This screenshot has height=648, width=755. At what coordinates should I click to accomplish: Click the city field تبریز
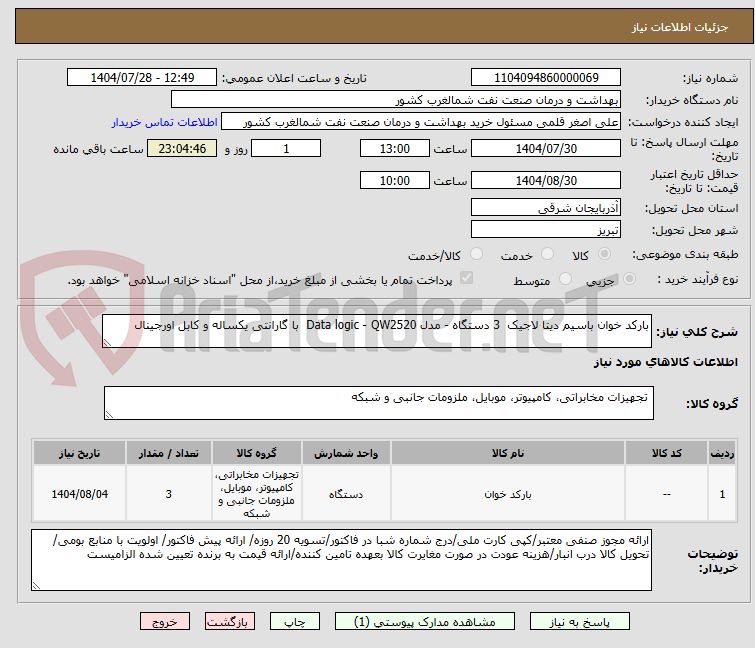546,229
